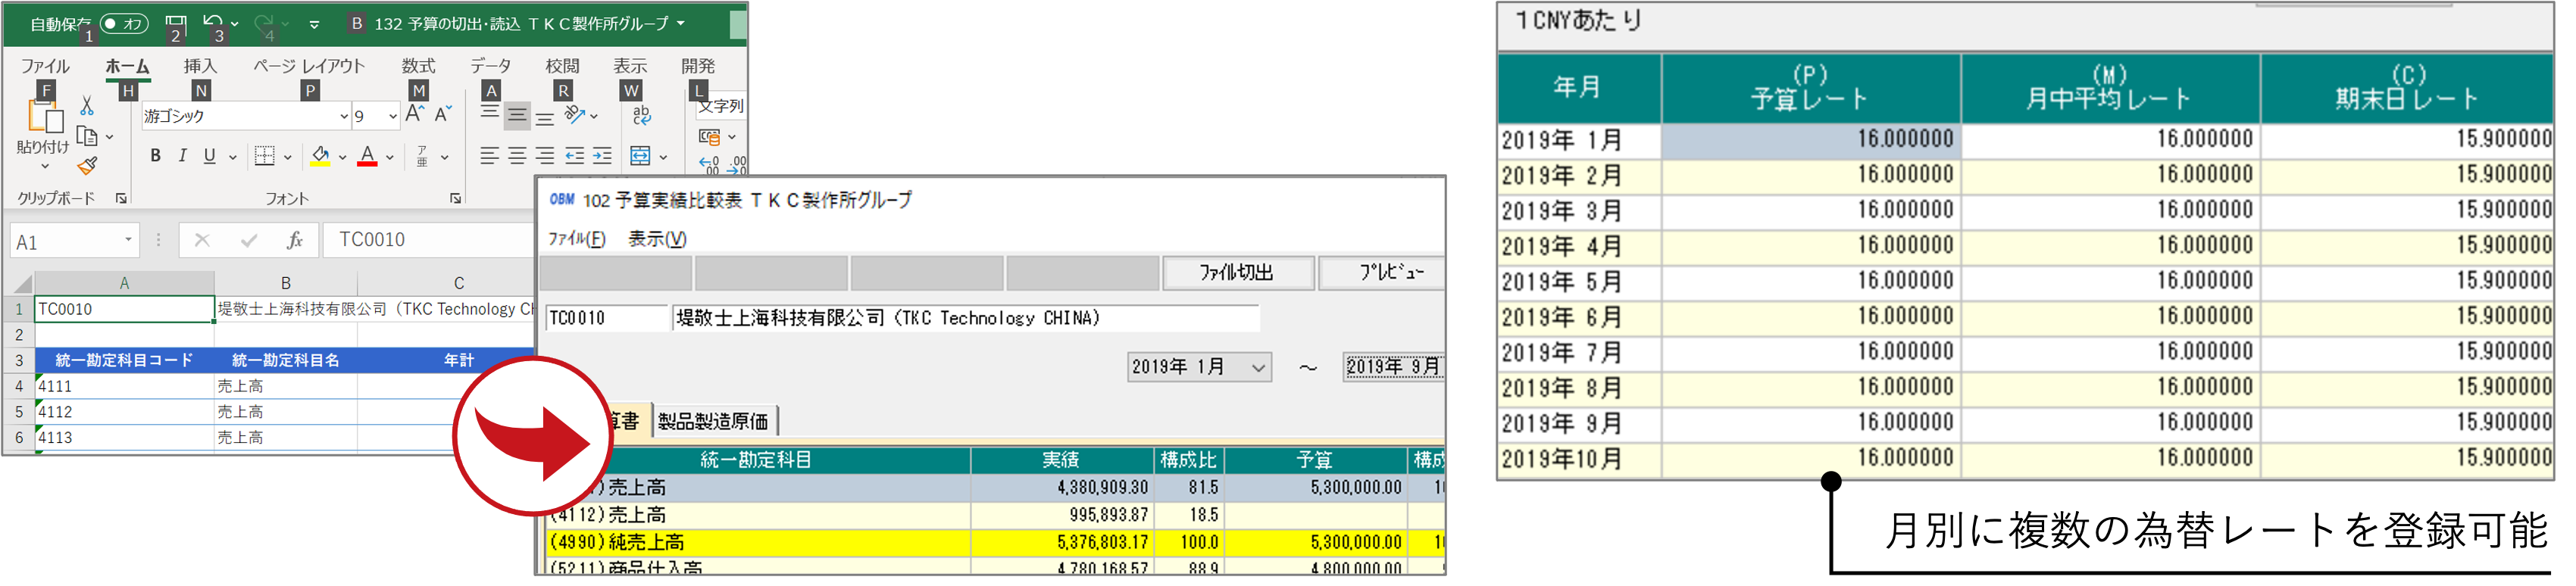The width and height of the screenshot is (2576, 586).
Task: Open the workbook title dropdown arrow
Action: 681,23
